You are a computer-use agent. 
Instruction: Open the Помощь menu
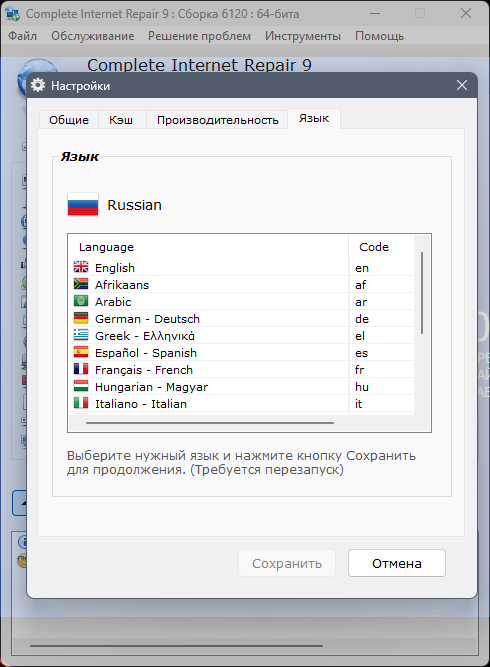pos(379,36)
